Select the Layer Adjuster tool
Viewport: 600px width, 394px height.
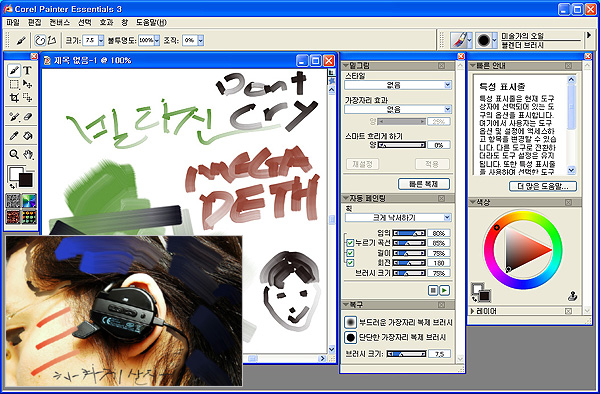coord(27,84)
